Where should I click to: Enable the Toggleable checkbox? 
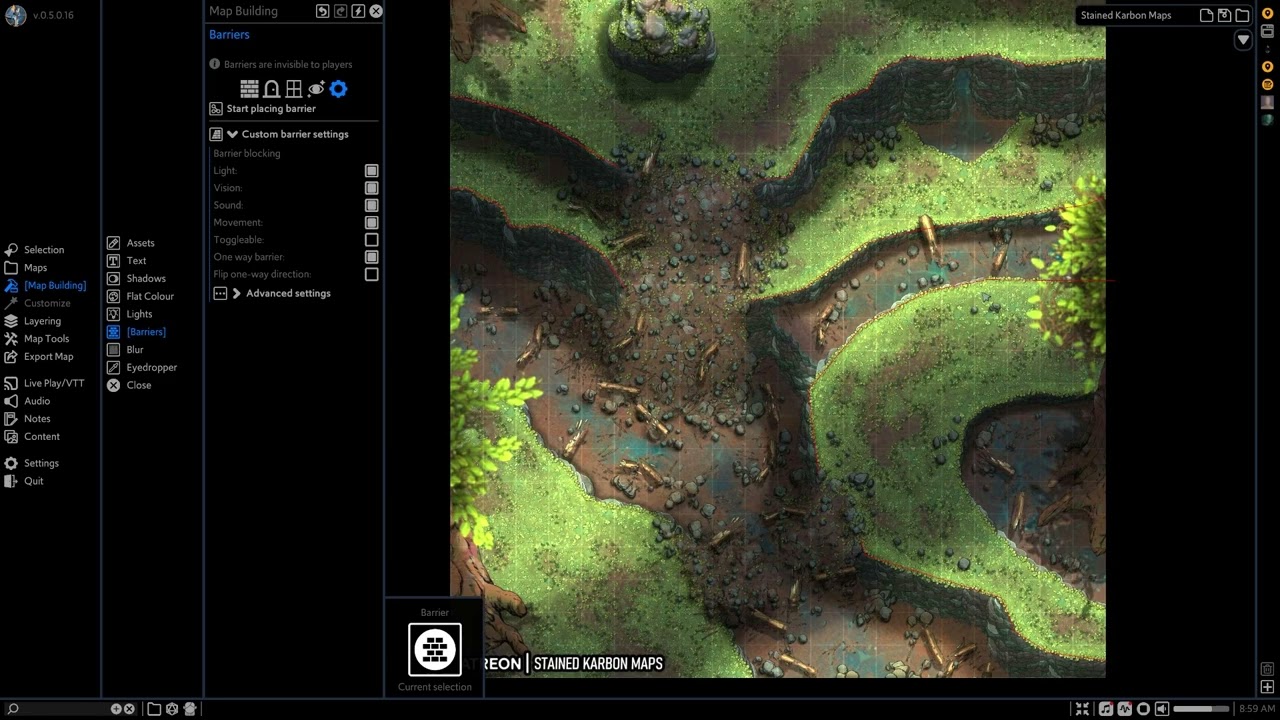point(372,240)
